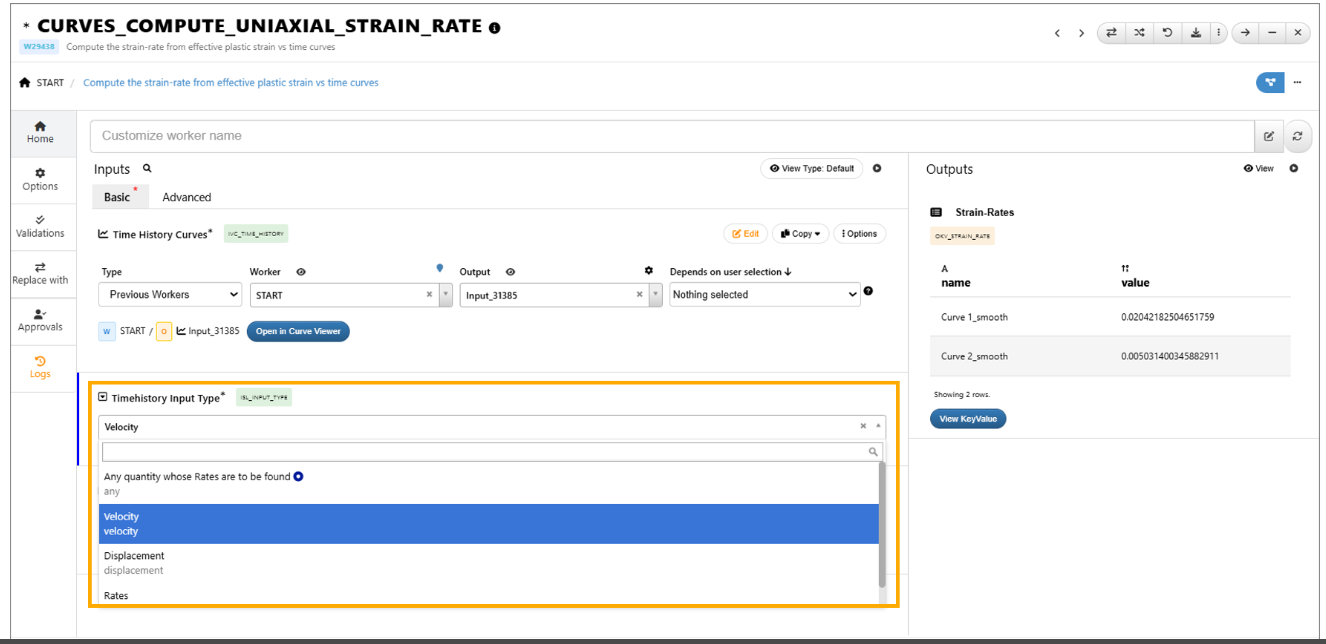Screen dimensions: 1326x644
Task: Expand the Copy dropdown button
Action: (x=801, y=234)
